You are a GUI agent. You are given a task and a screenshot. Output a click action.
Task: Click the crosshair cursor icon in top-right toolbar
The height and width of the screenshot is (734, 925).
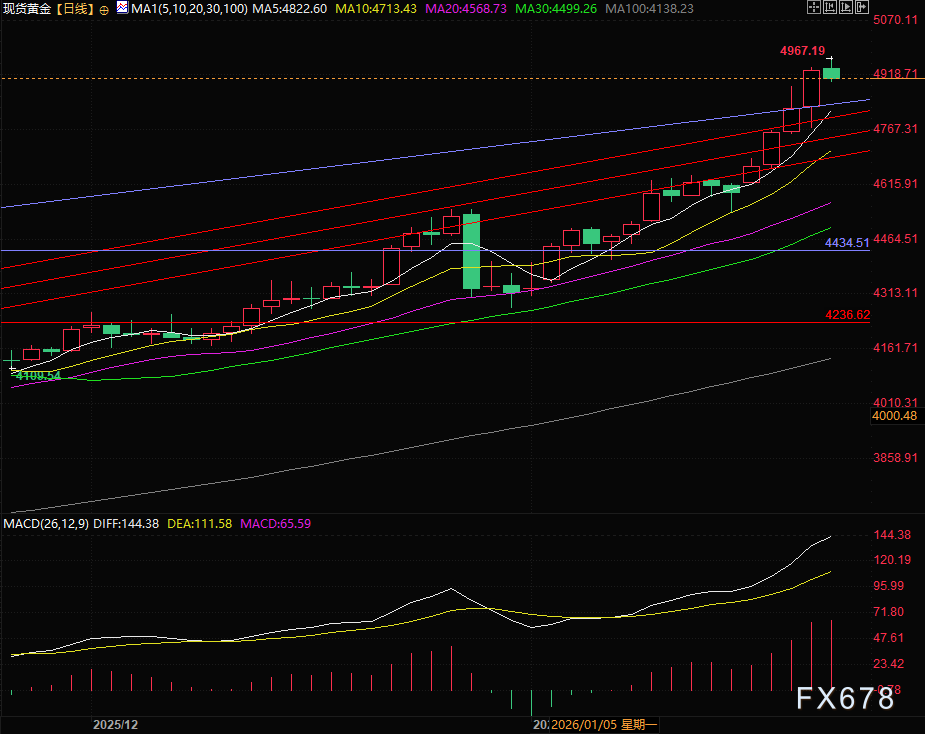click(x=814, y=7)
